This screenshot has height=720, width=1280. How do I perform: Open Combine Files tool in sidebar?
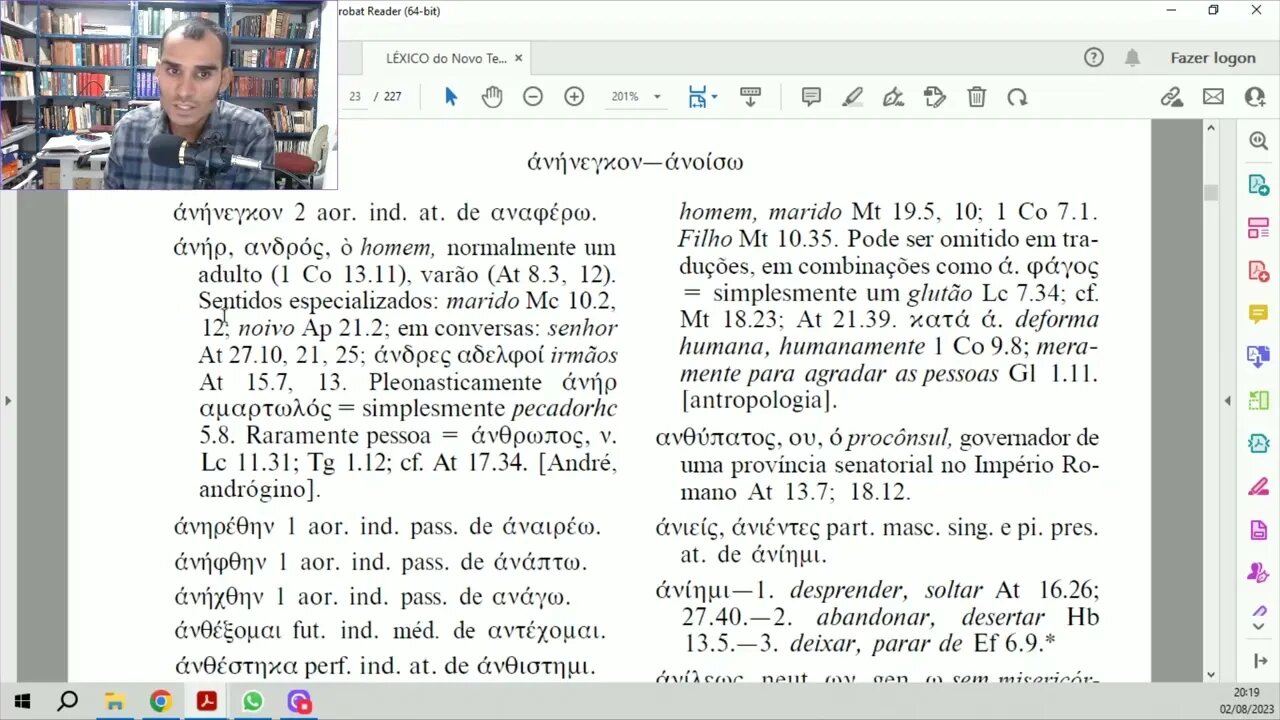(1258, 357)
